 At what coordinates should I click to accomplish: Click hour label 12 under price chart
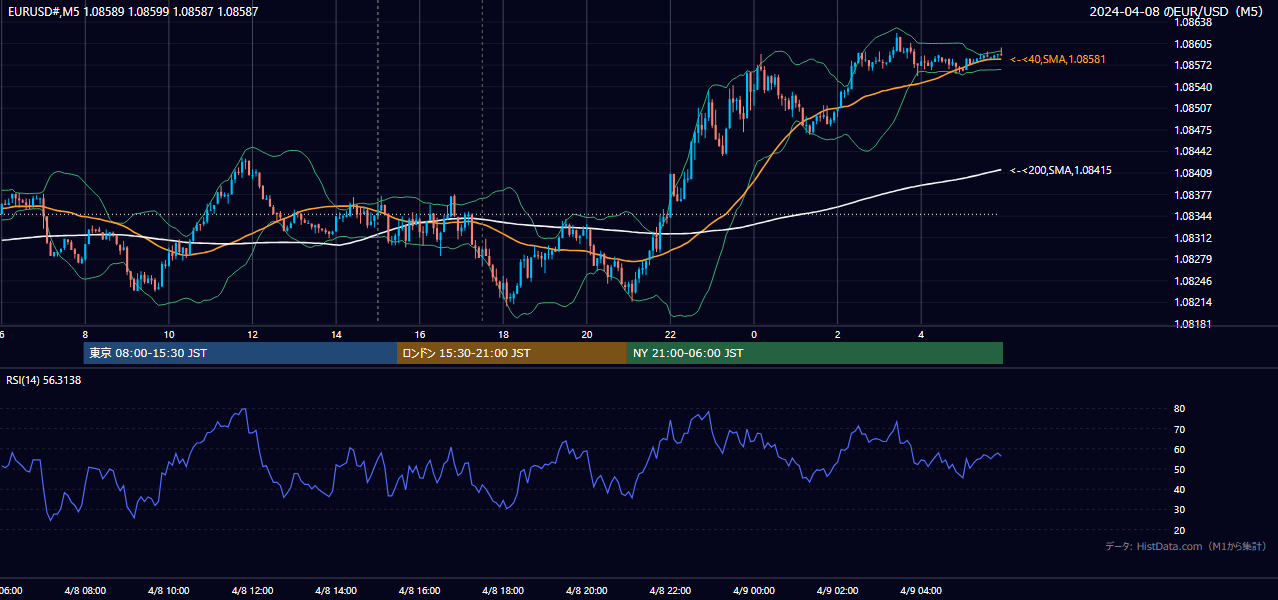point(253,335)
